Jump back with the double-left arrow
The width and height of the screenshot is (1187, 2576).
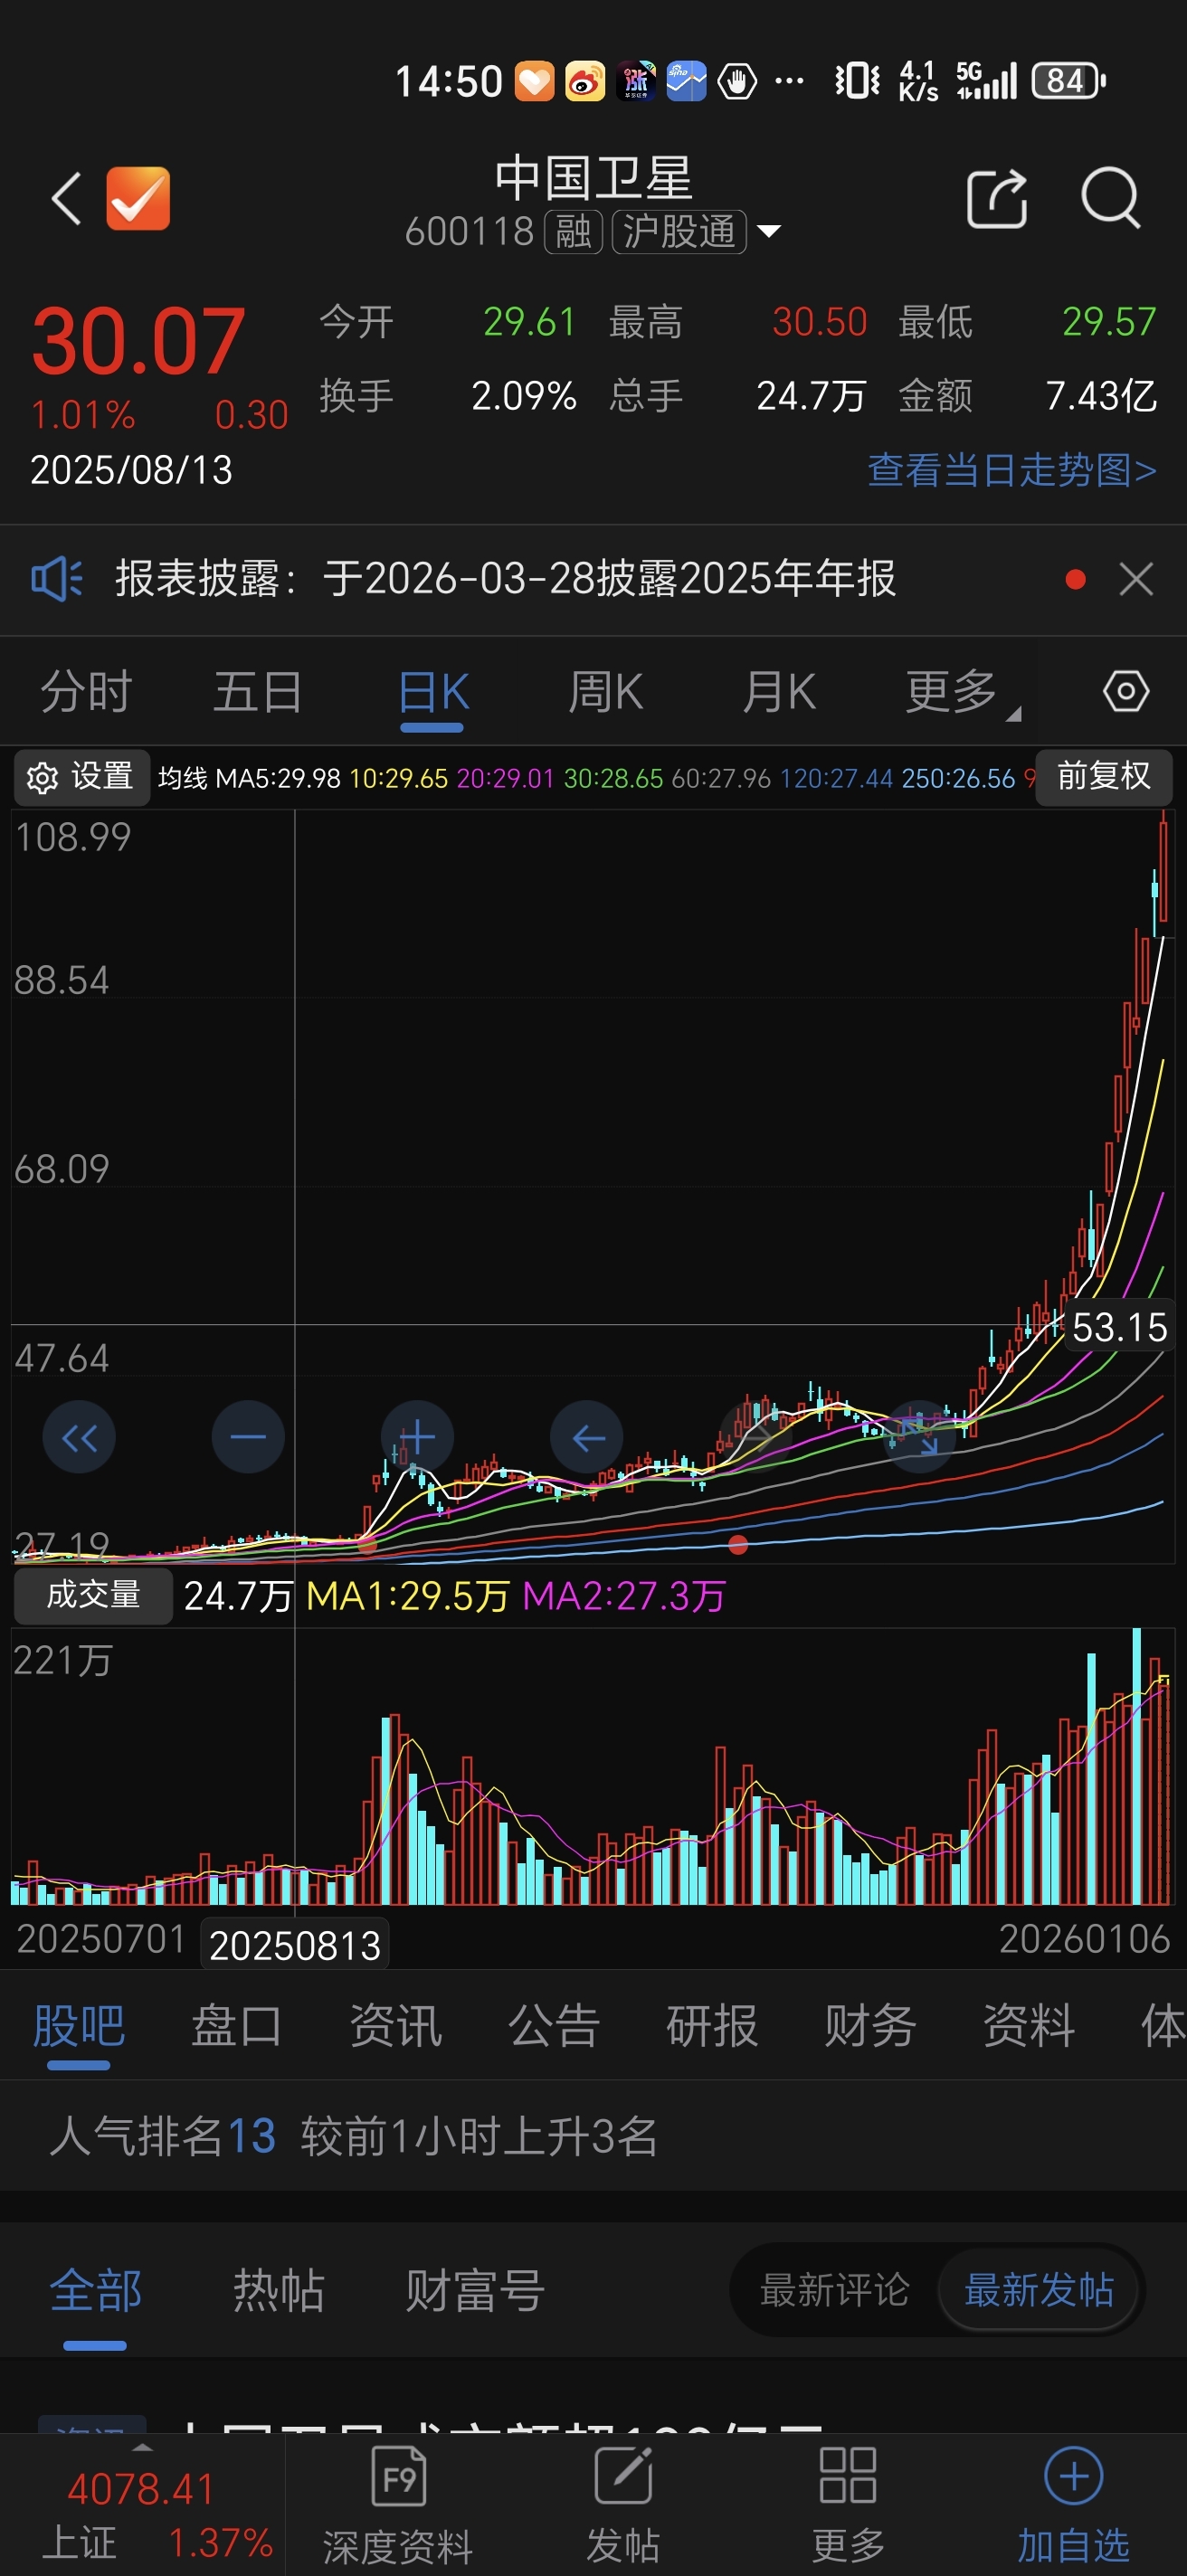(79, 1438)
